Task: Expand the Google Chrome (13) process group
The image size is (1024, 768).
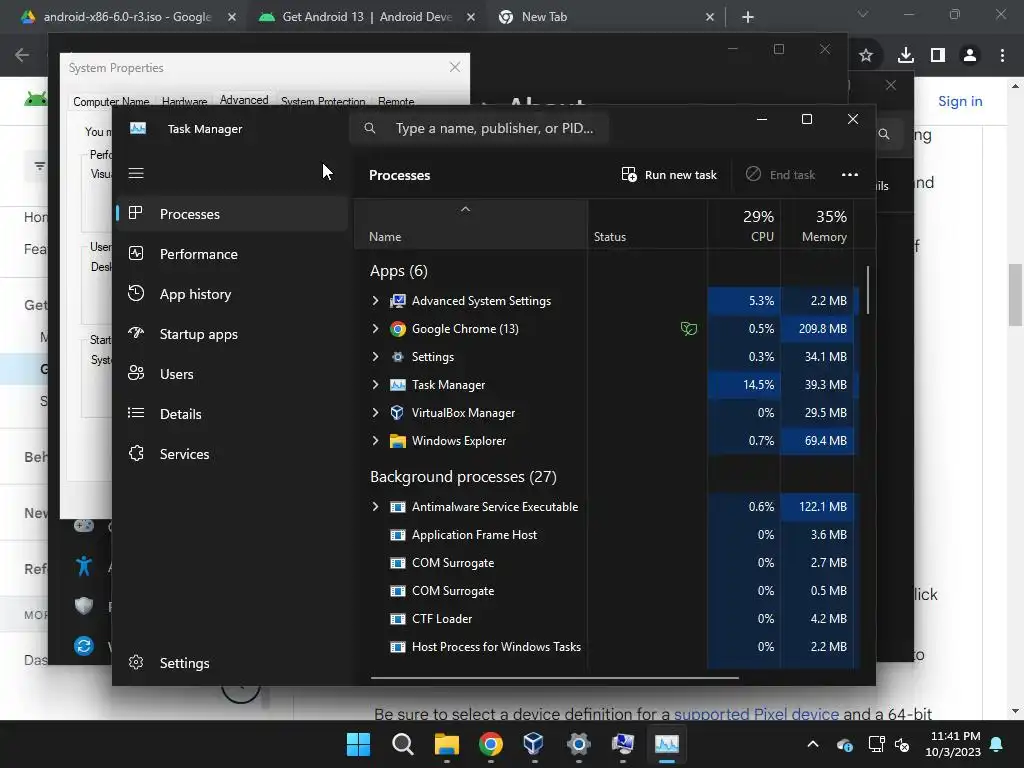Action: click(376, 328)
